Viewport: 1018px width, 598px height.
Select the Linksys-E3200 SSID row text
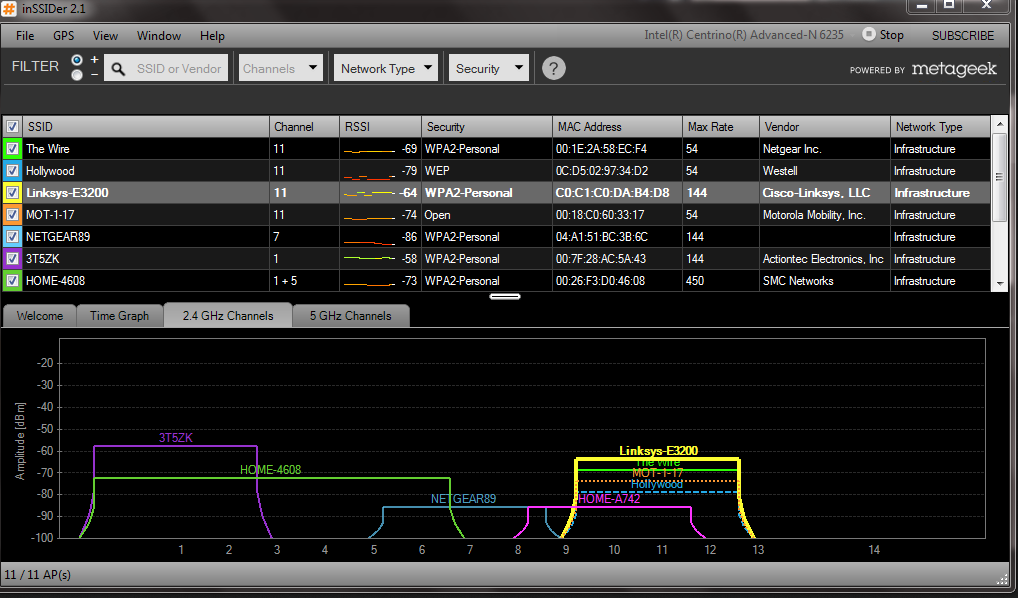click(x=67, y=193)
